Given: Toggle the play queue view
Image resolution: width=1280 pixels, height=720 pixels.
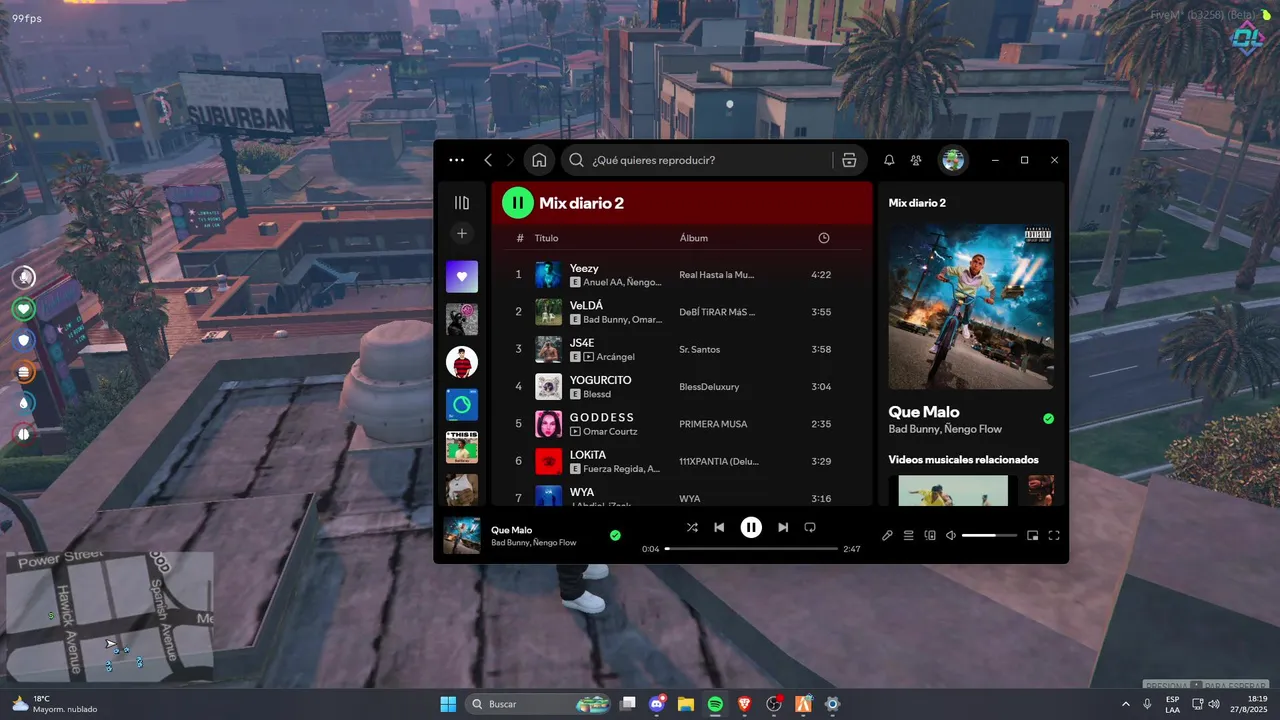Looking at the screenshot, I should point(909,536).
